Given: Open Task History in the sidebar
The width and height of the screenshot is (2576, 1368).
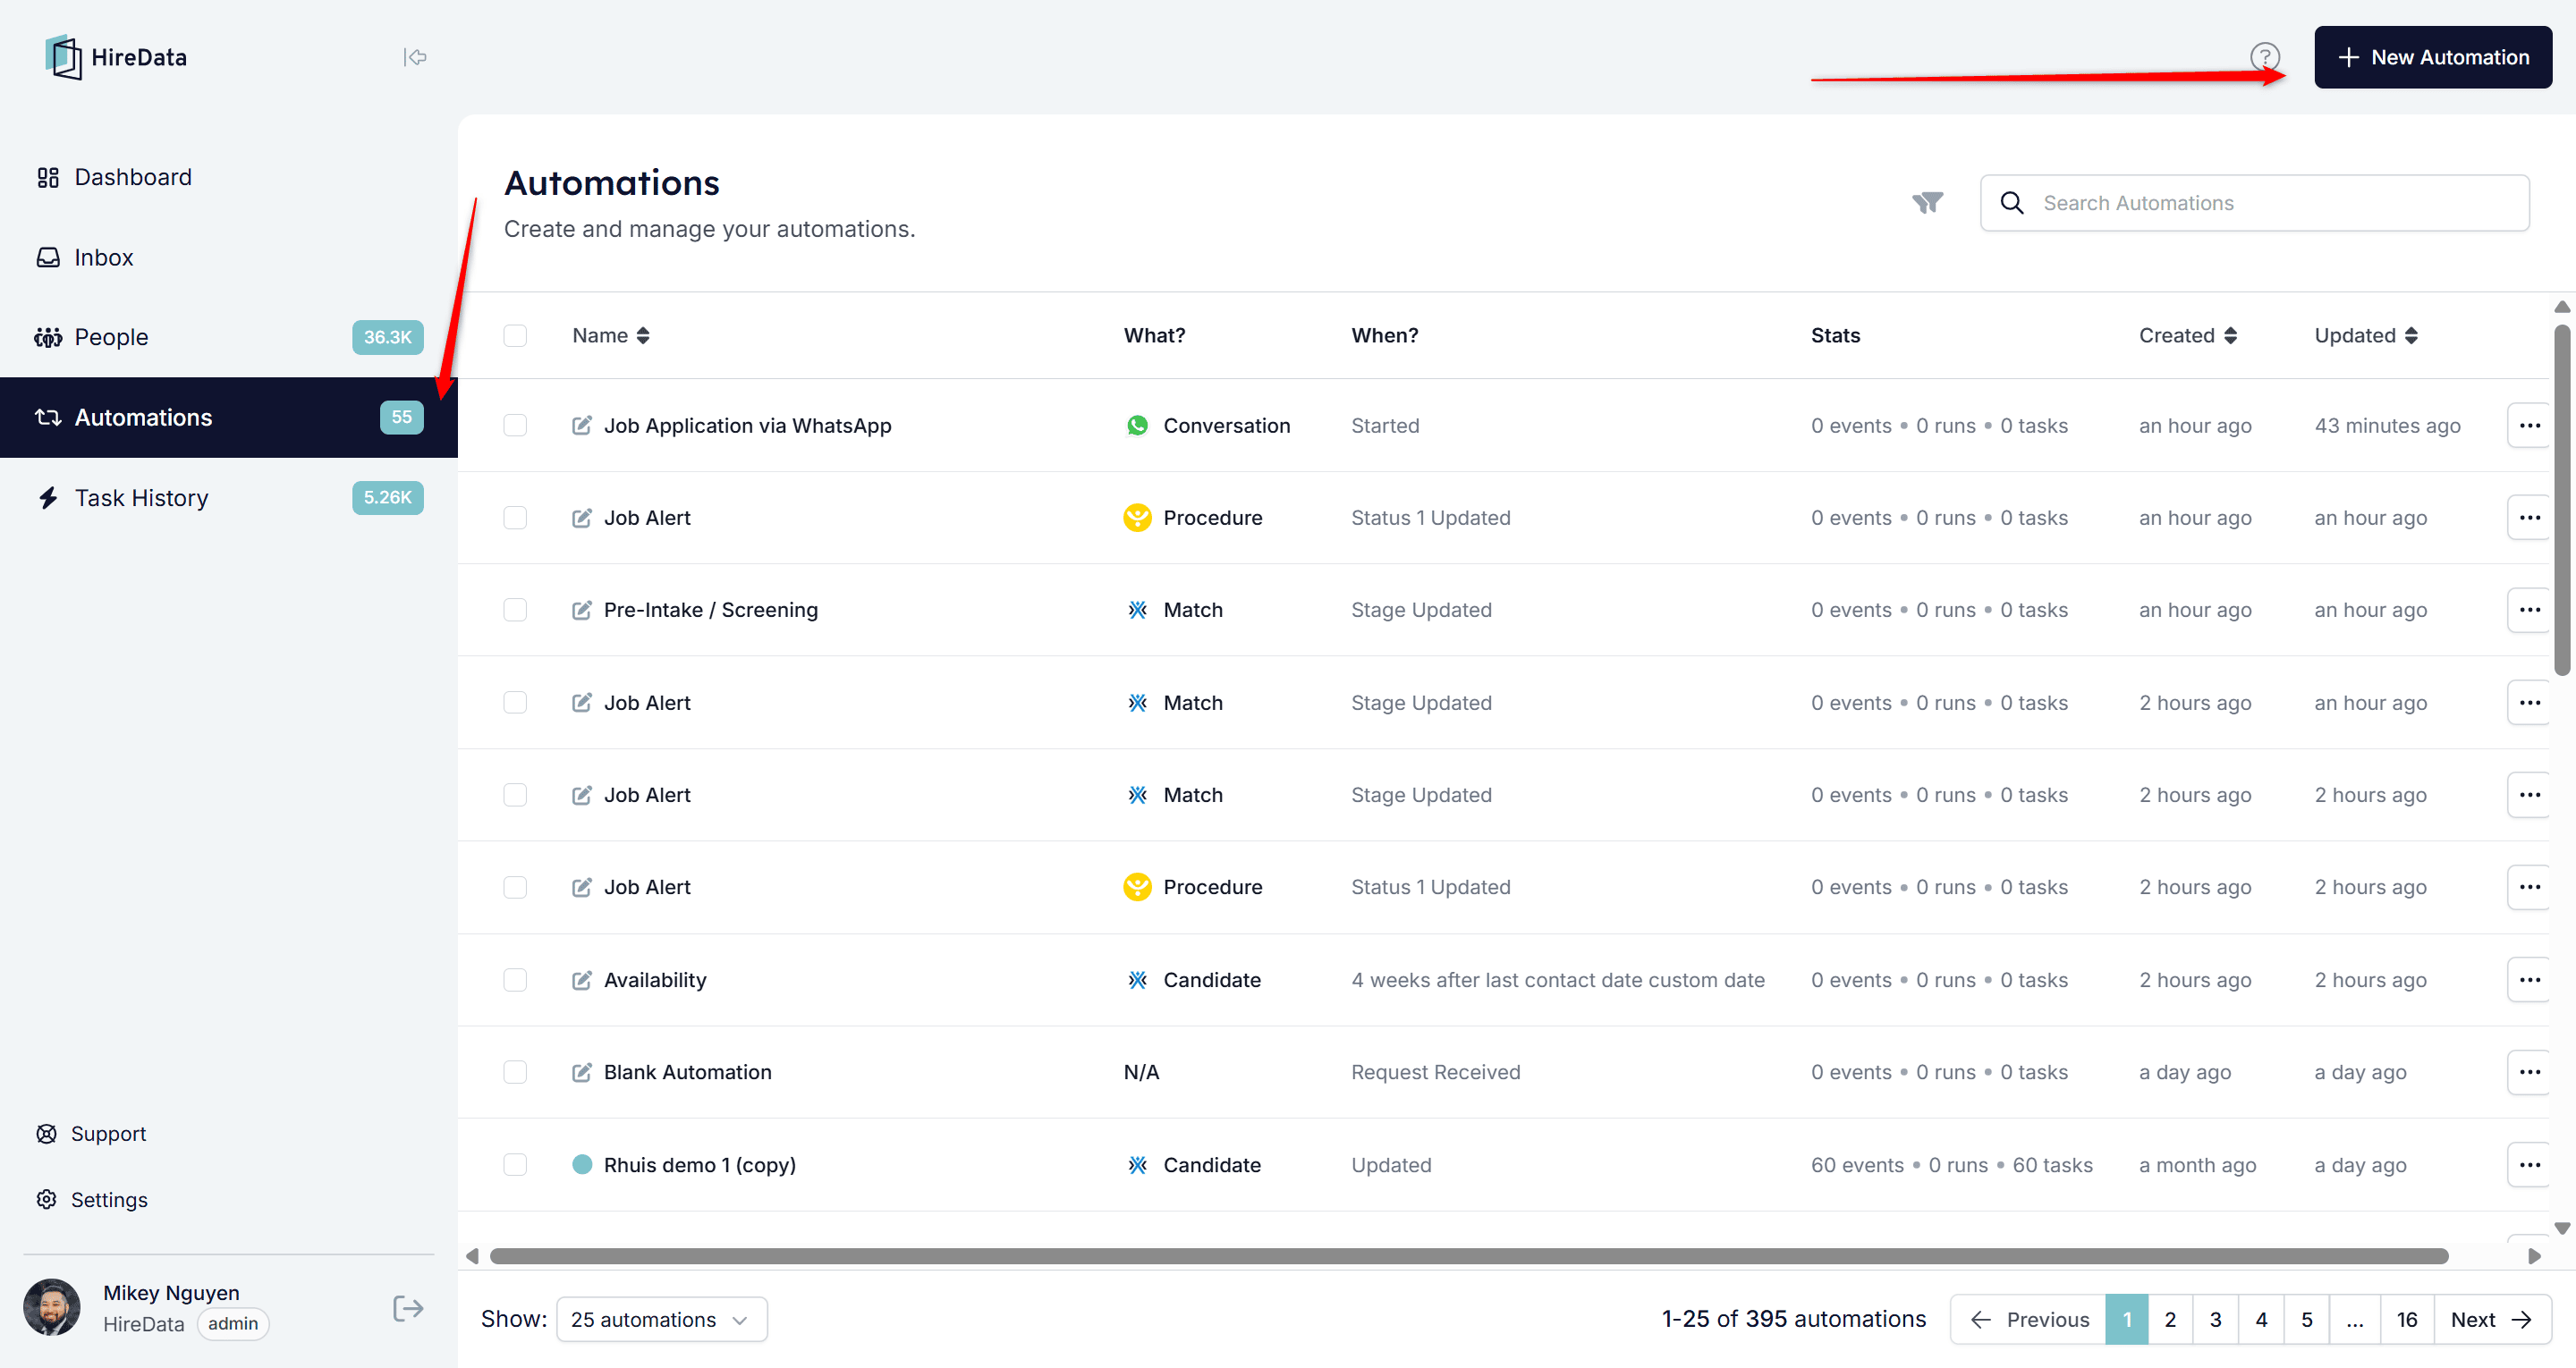Looking at the screenshot, I should pos(228,497).
